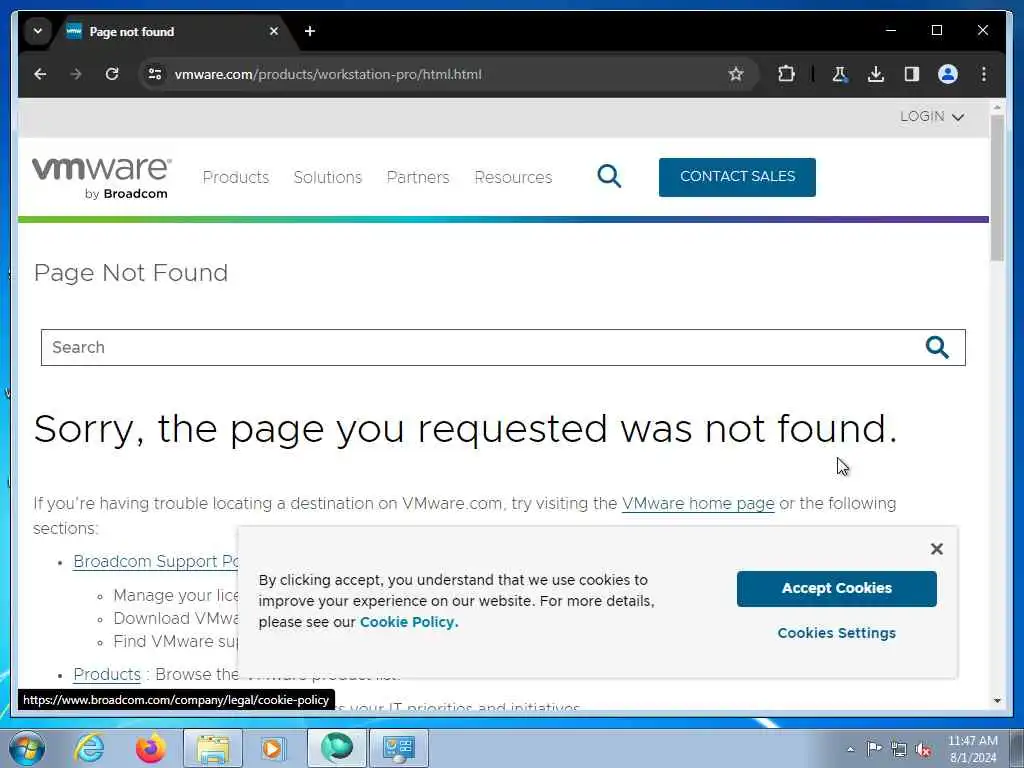Reload the page with refresh icon

(x=112, y=74)
